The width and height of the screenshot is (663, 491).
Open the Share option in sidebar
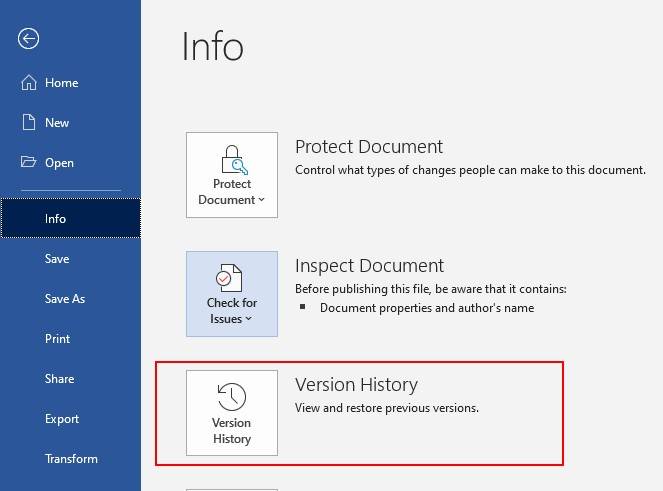(x=71, y=379)
